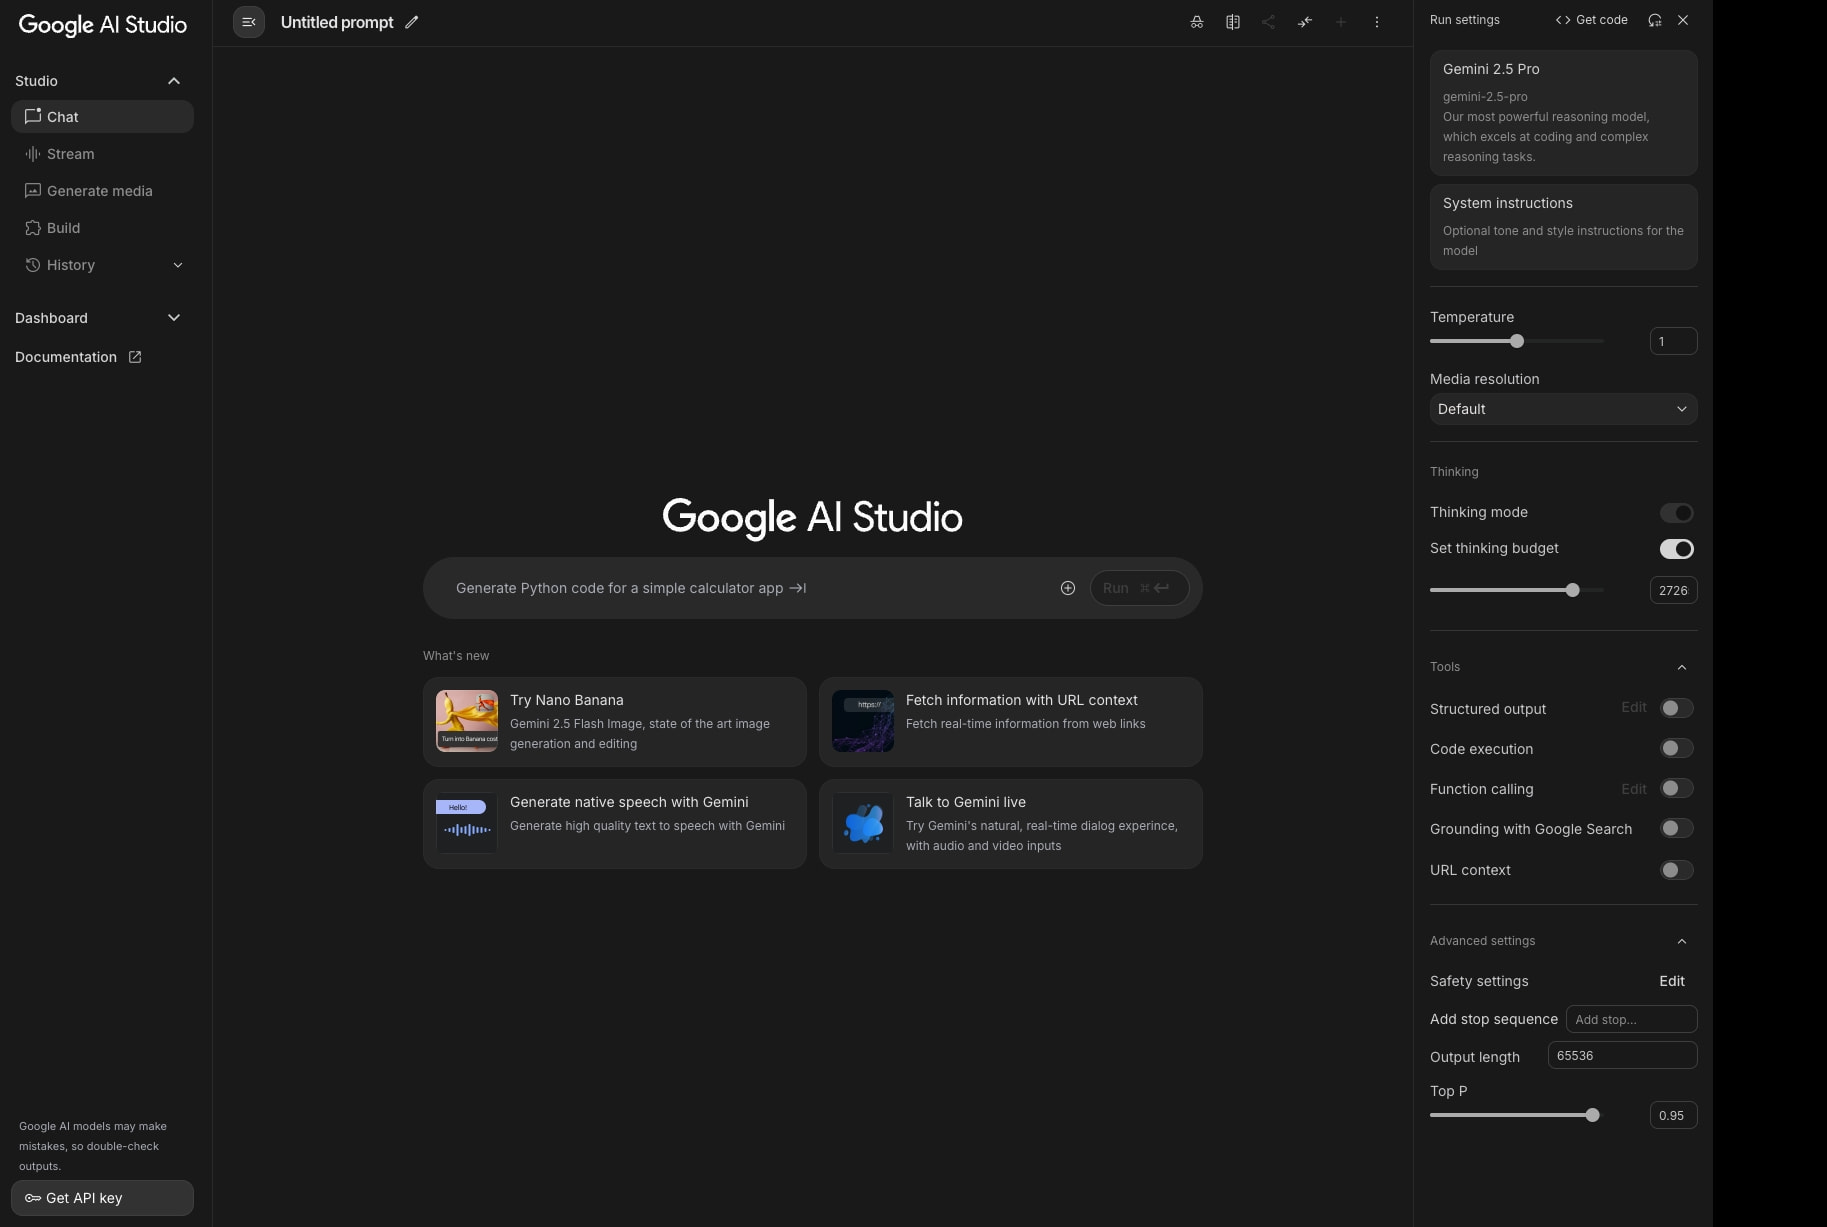Open the Talk to Gemini live card
This screenshot has height=1227, width=1827.
tap(1011, 824)
